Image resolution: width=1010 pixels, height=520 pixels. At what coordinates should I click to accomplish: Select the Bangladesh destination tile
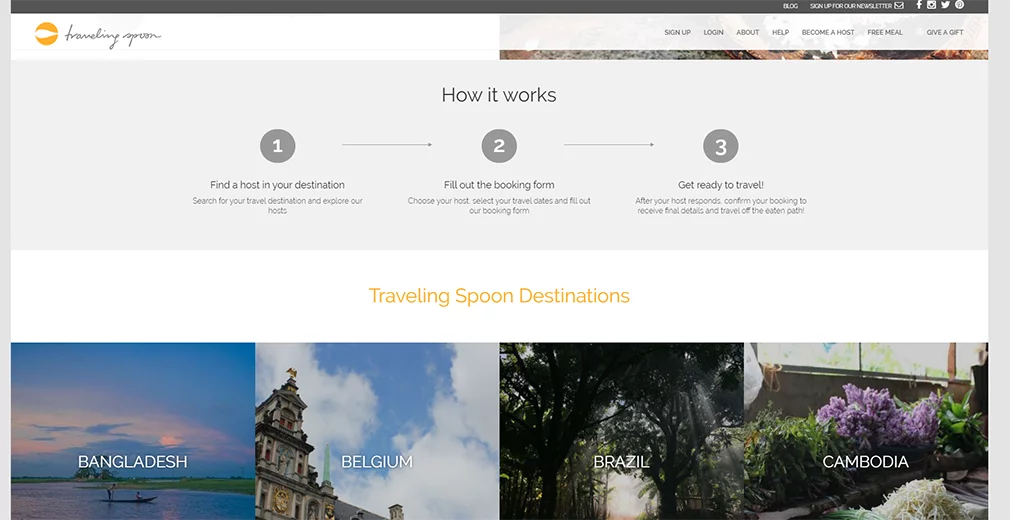pyautogui.click(x=133, y=431)
